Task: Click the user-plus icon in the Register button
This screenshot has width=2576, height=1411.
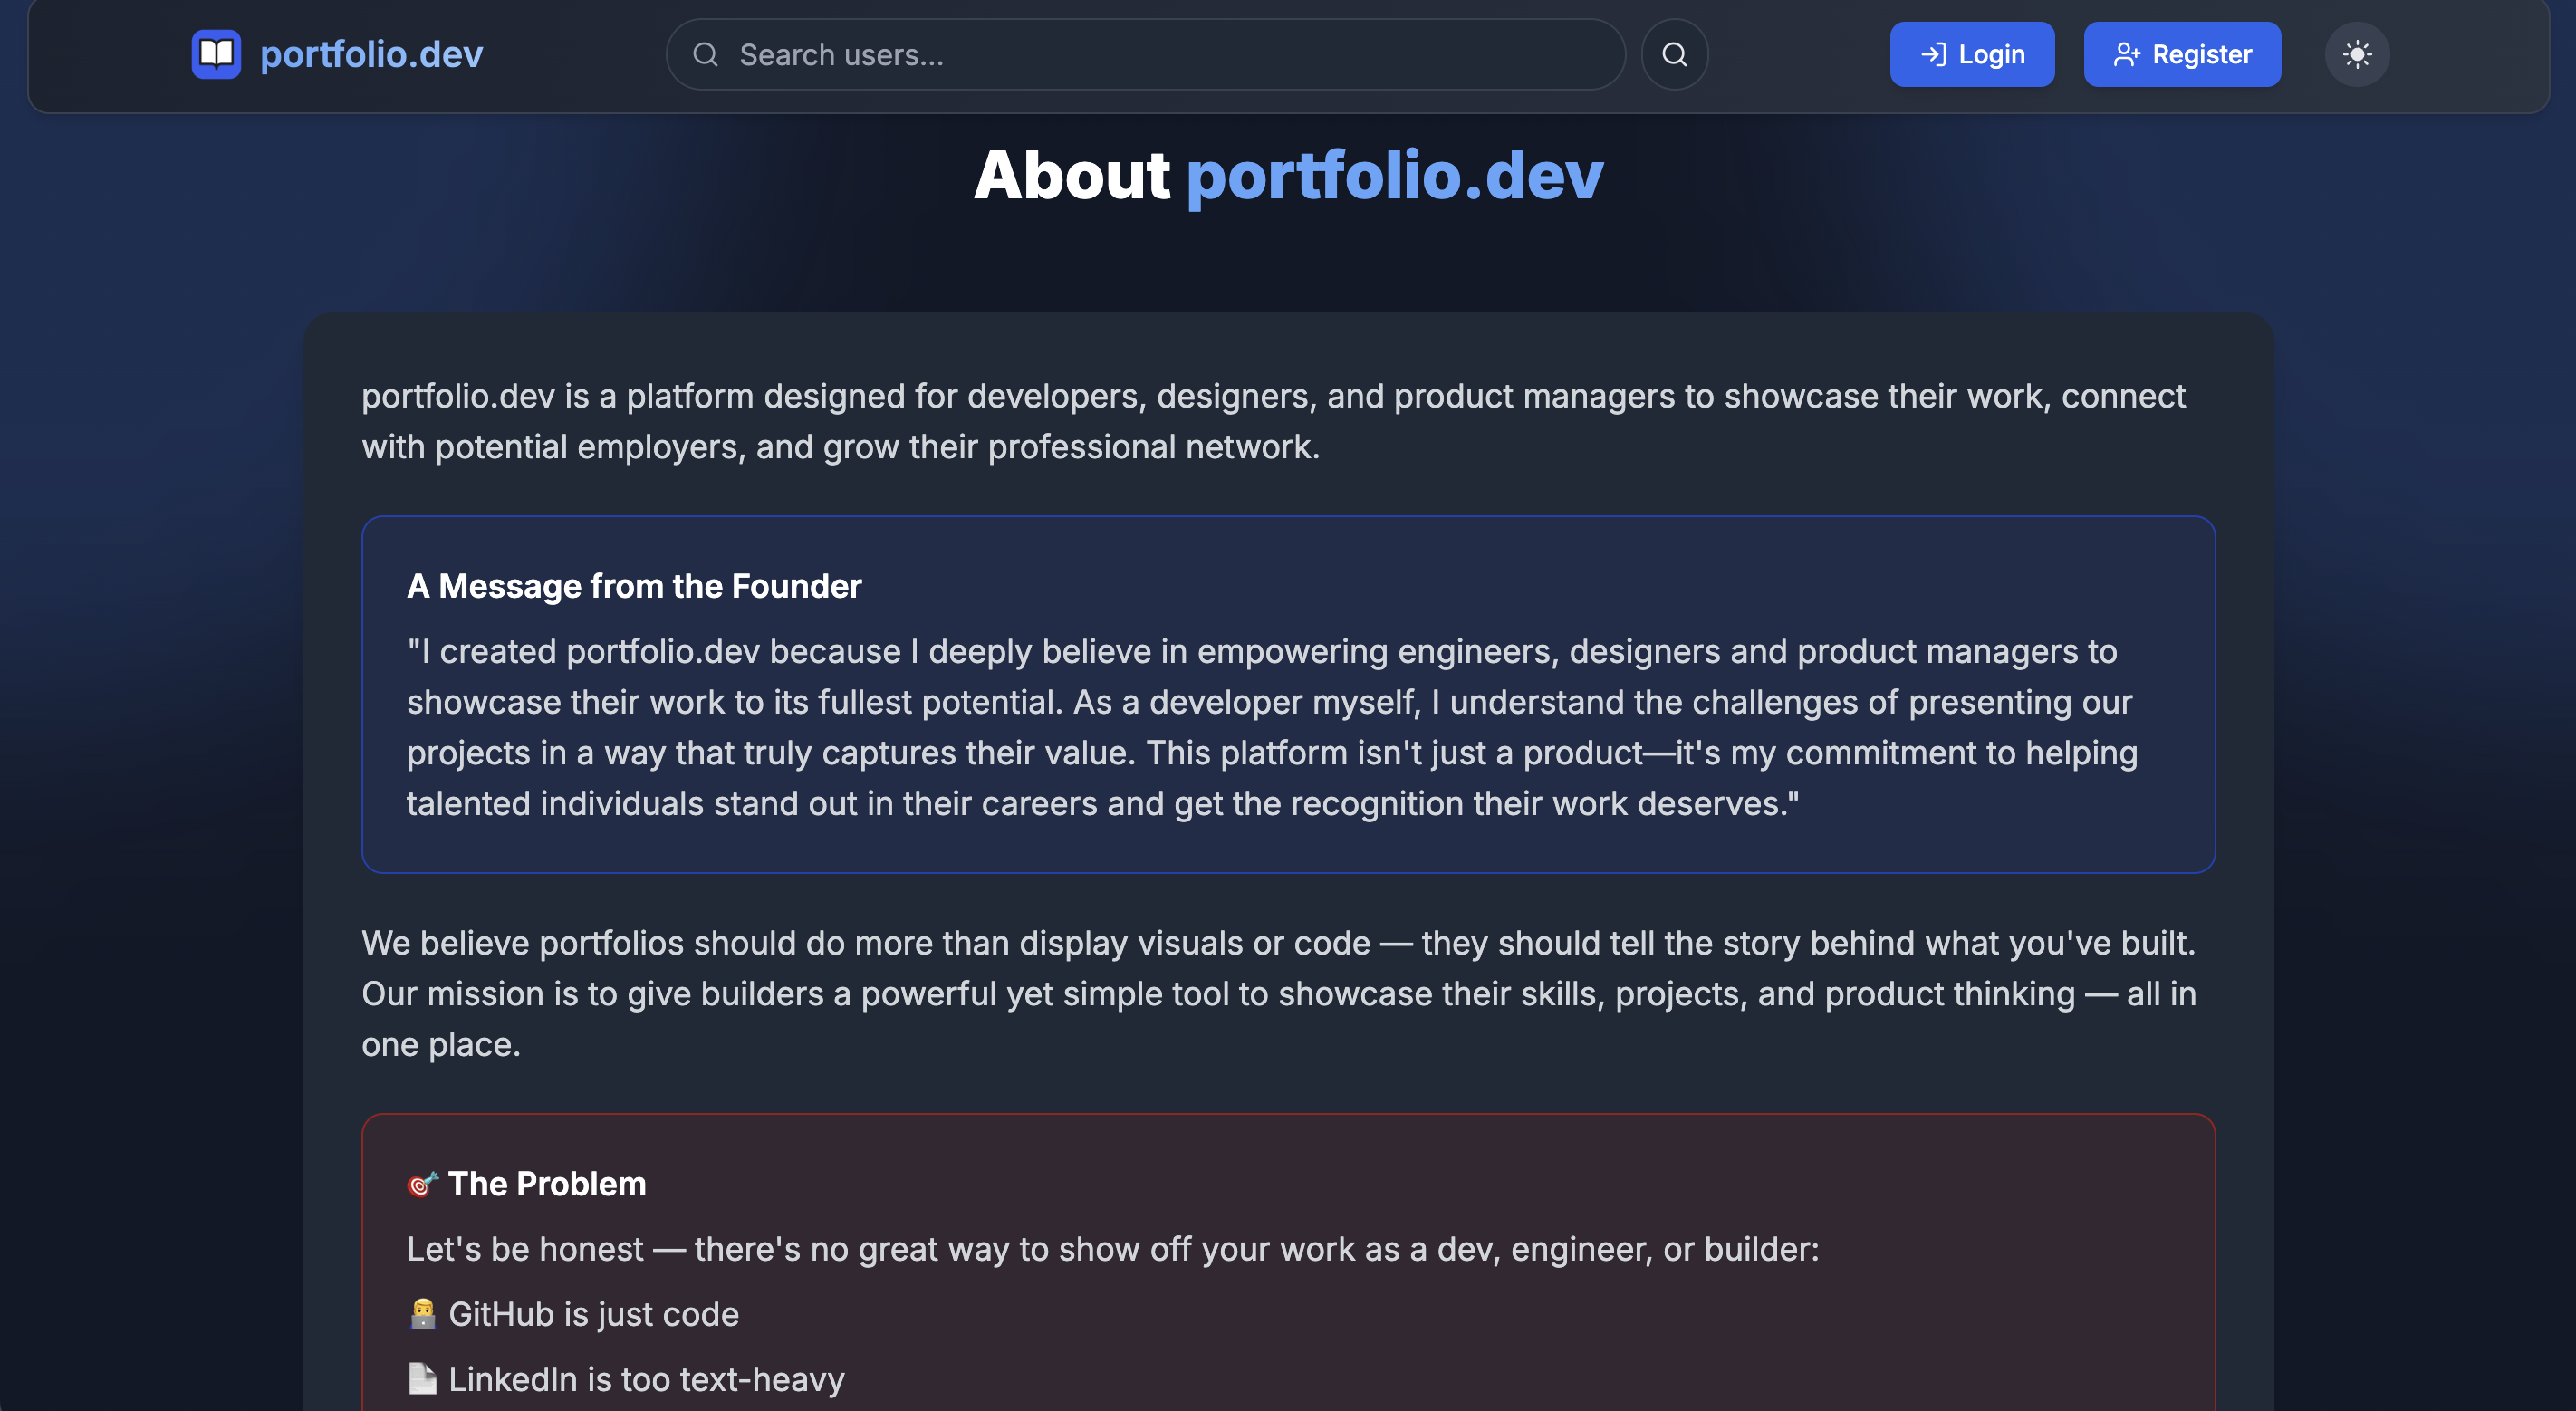Action: coord(2126,54)
